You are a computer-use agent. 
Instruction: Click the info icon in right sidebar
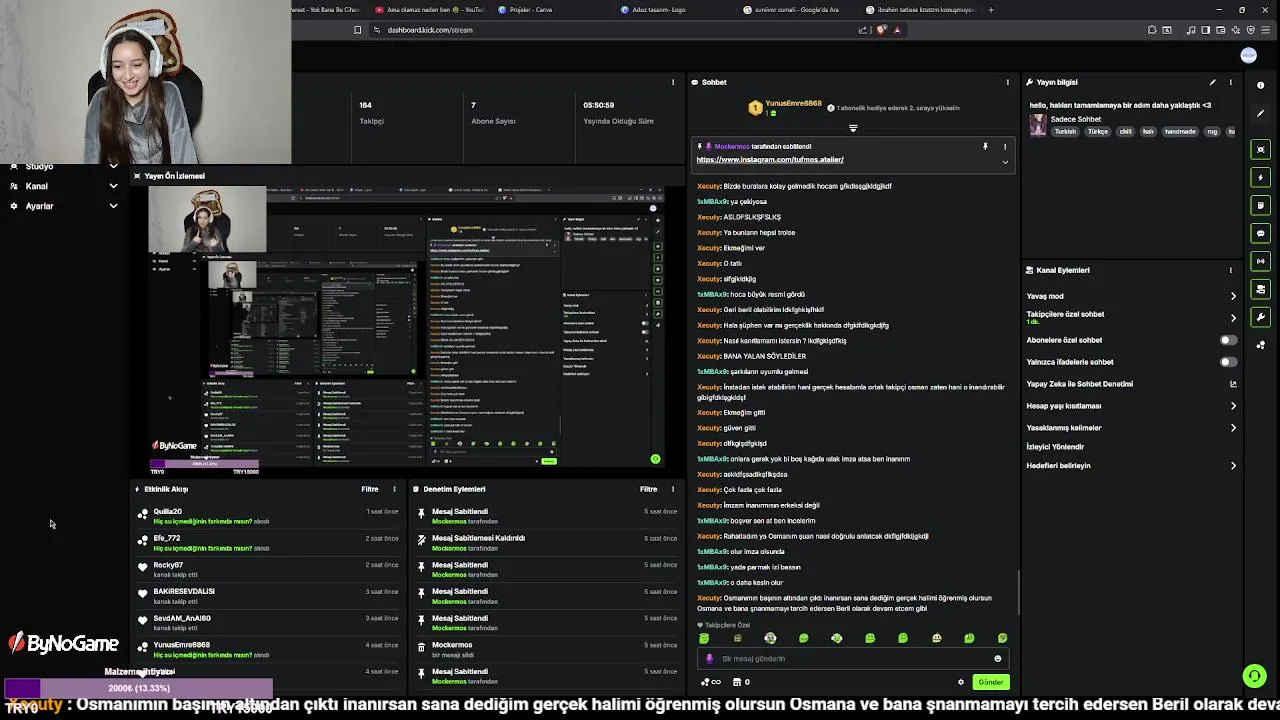(x=1260, y=84)
